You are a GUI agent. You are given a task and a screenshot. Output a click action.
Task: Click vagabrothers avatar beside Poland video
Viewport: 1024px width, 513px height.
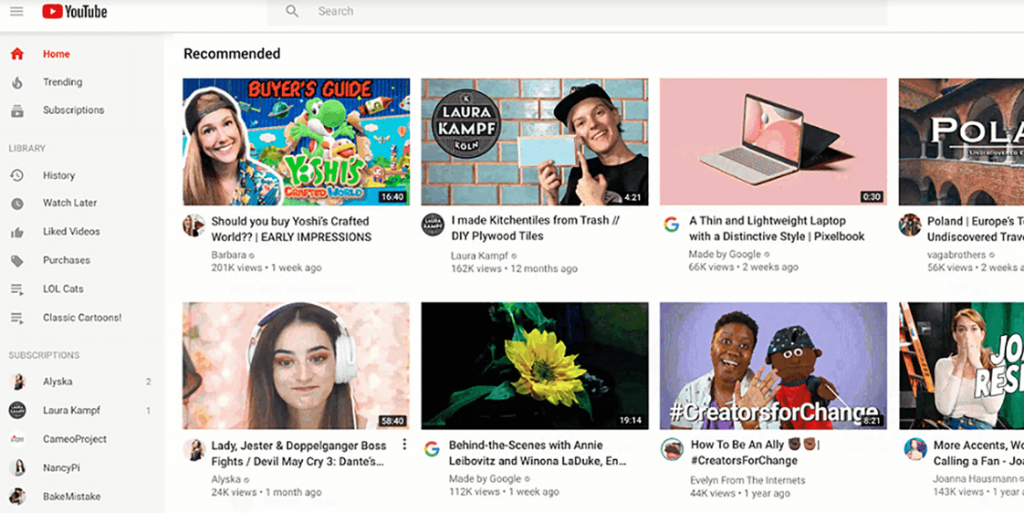(910, 225)
